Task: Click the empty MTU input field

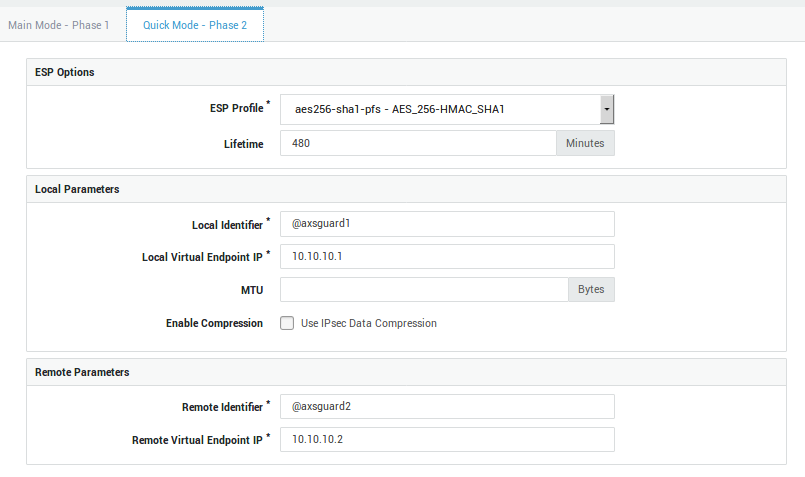Action: [424, 290]
